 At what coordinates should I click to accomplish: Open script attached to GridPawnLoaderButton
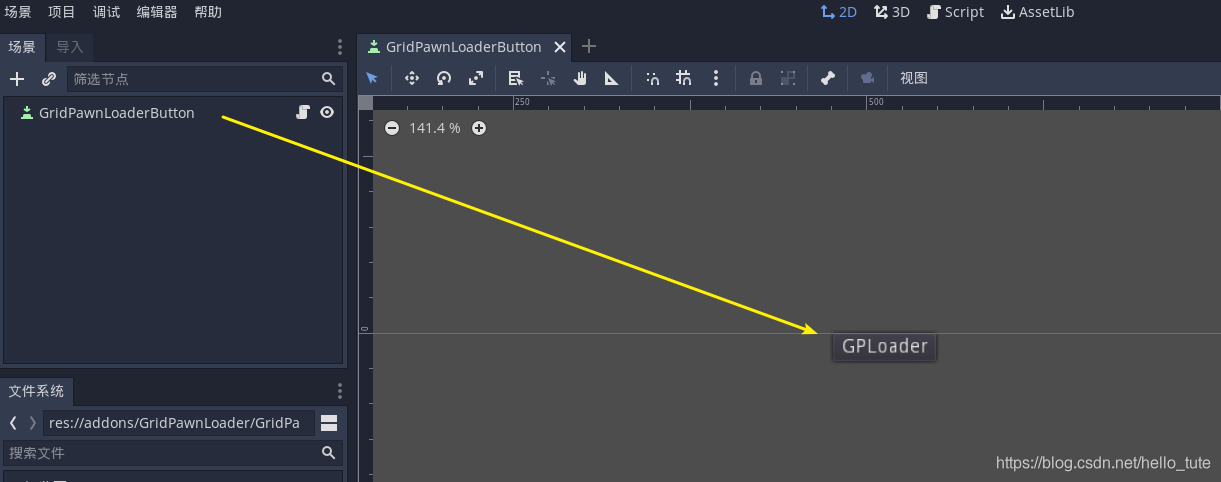[303, 113]
